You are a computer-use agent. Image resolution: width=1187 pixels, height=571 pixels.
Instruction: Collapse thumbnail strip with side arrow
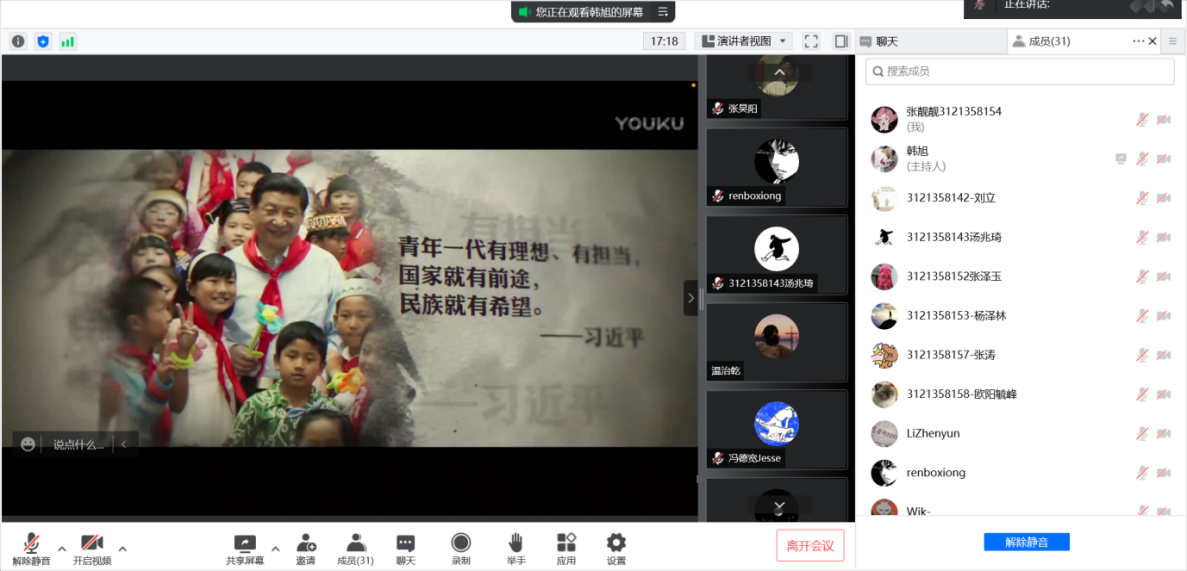click(690, 298)
